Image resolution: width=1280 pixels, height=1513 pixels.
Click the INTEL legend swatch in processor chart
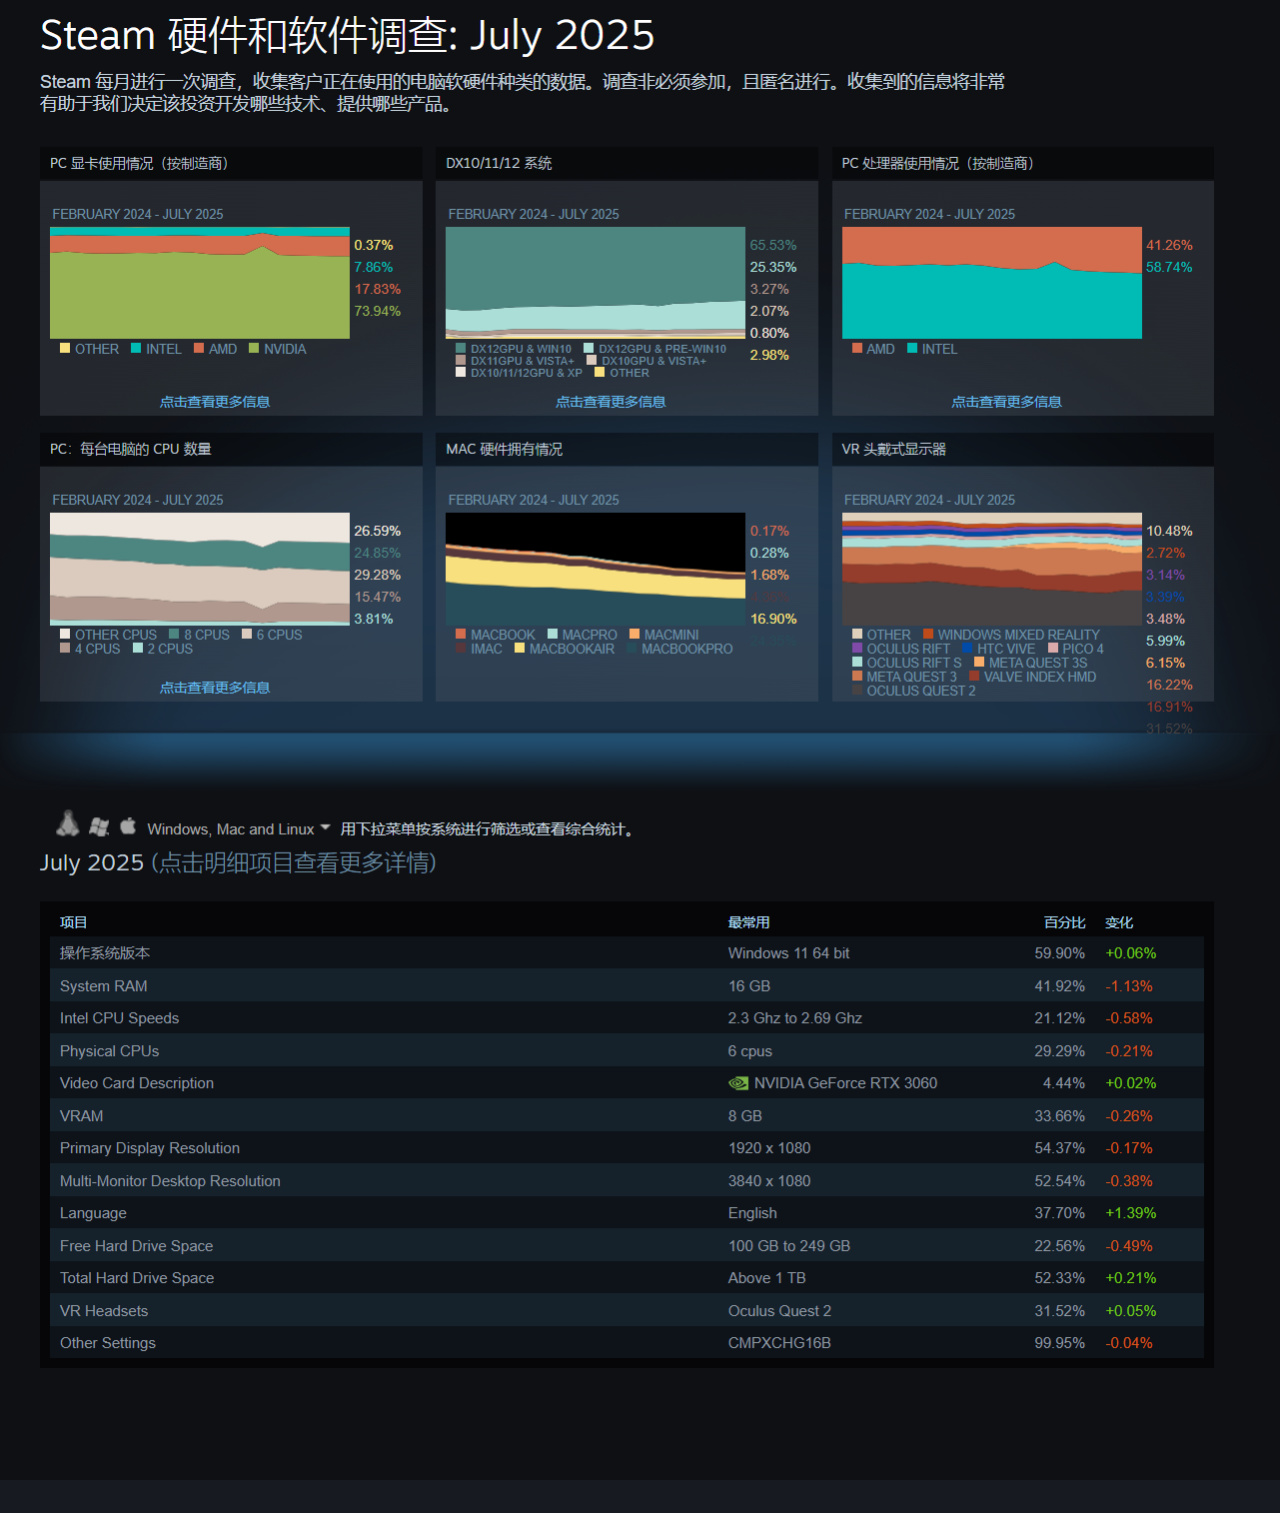pyautogui.click(x=912, y=348)
